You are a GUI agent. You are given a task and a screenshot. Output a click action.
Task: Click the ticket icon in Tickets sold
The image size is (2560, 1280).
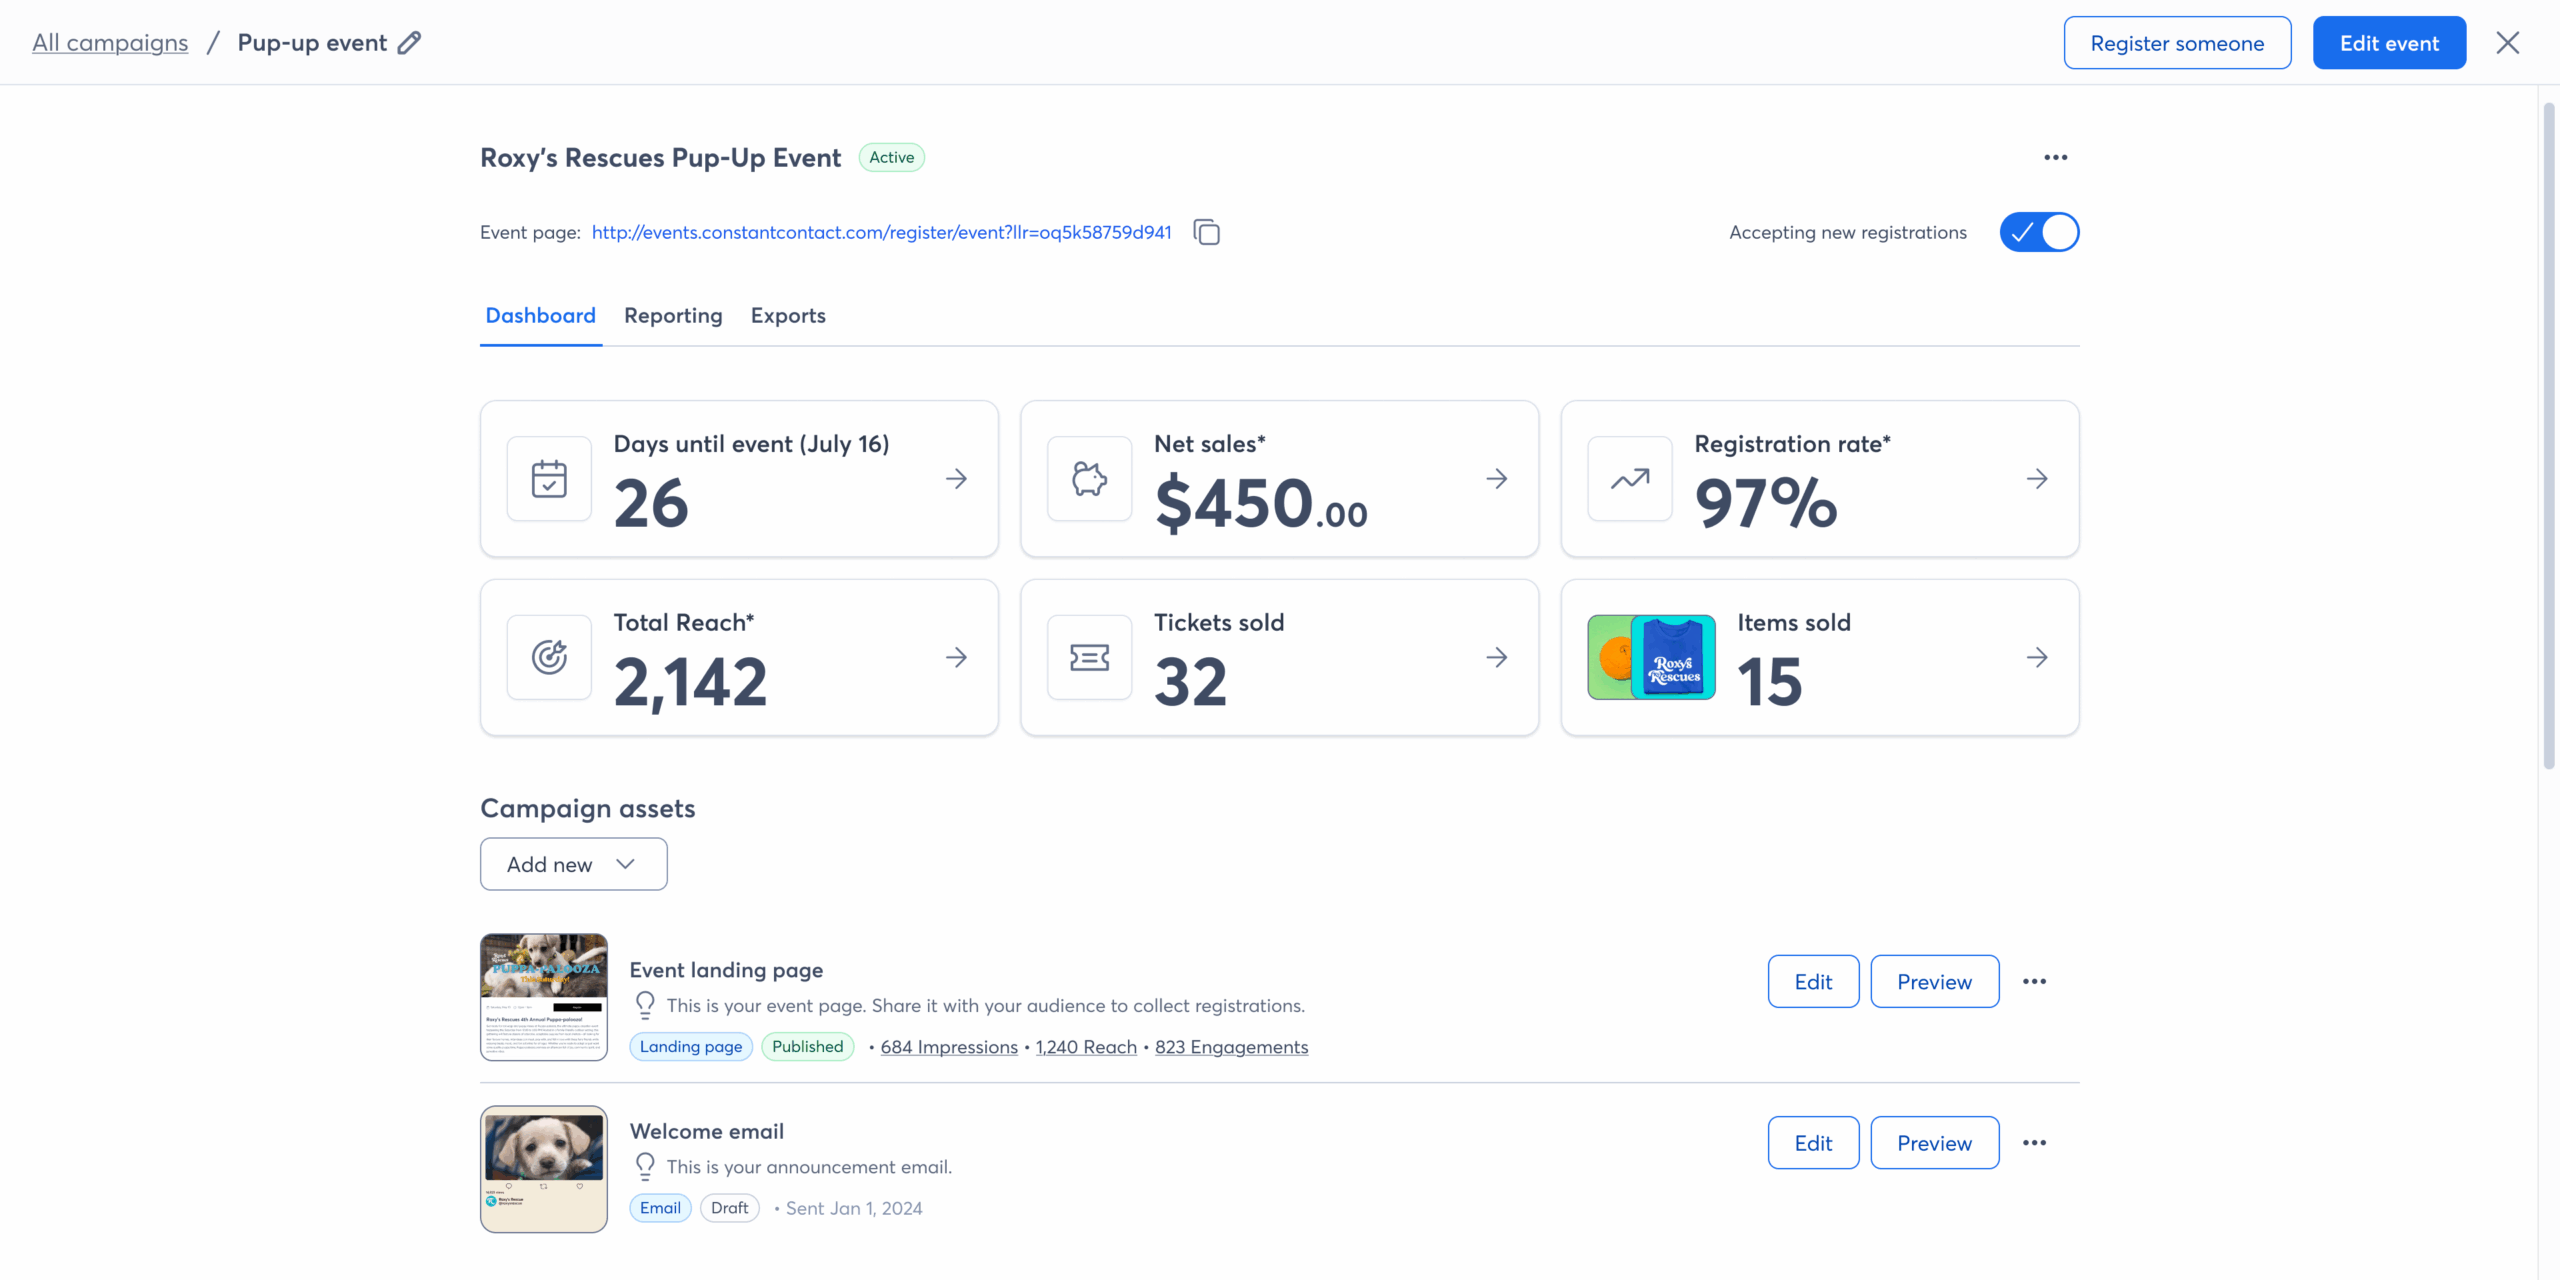pyautogui.click(x=1089, y=657)
